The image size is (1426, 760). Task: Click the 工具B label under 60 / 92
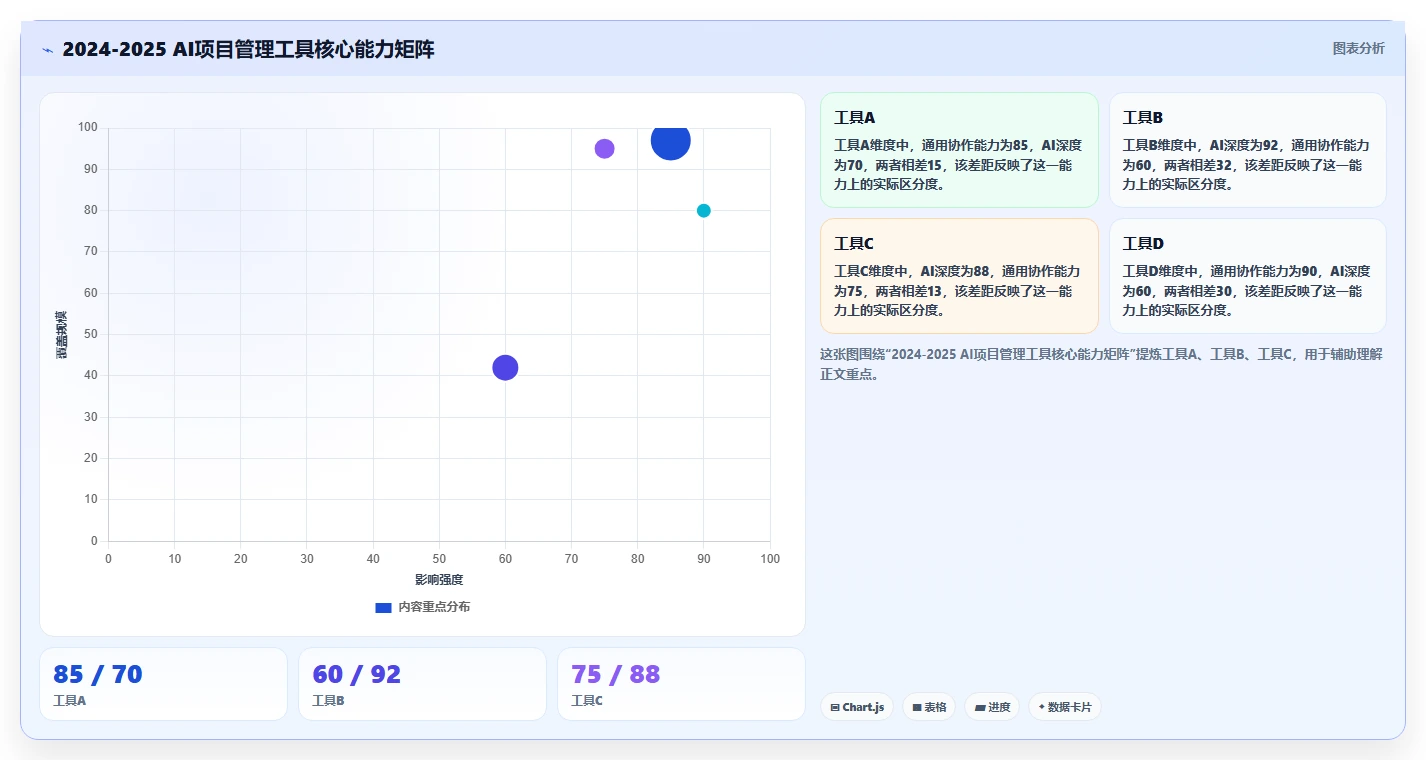click(x=328, y=701)
